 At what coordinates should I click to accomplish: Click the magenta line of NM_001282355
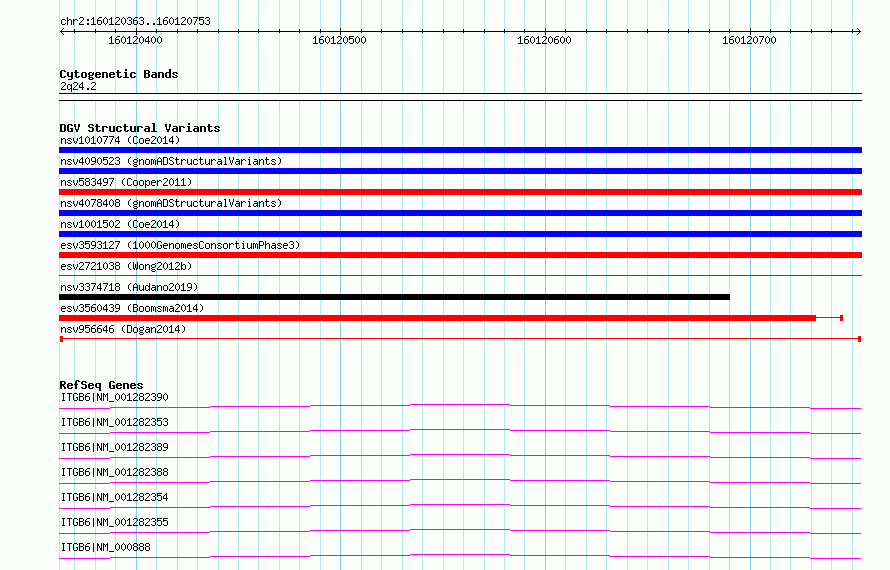point(460,531)
